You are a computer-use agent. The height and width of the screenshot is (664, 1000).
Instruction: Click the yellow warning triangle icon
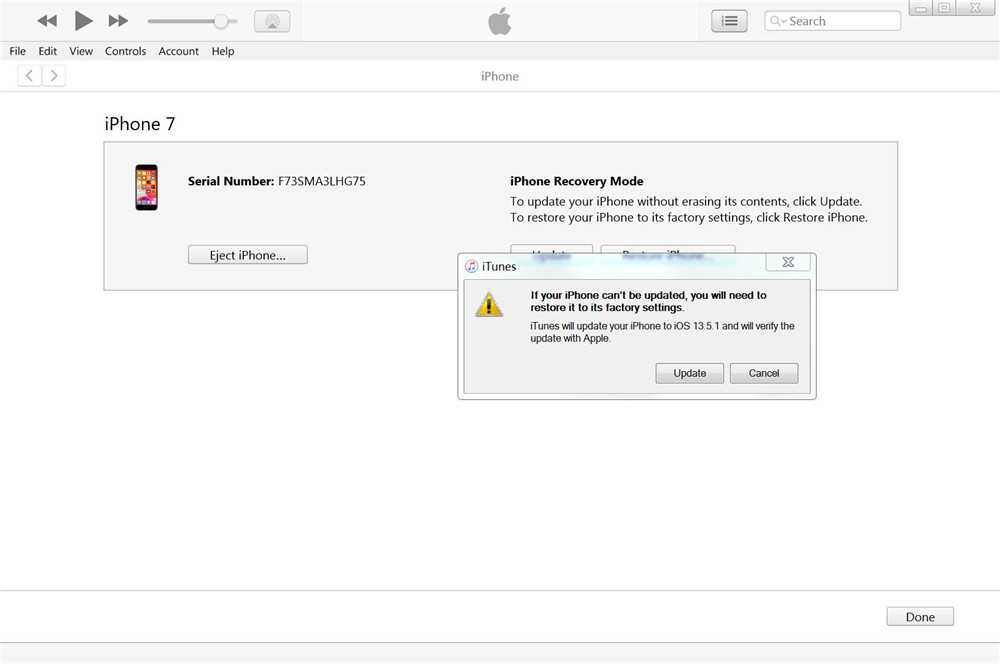[x=489, y=305]
